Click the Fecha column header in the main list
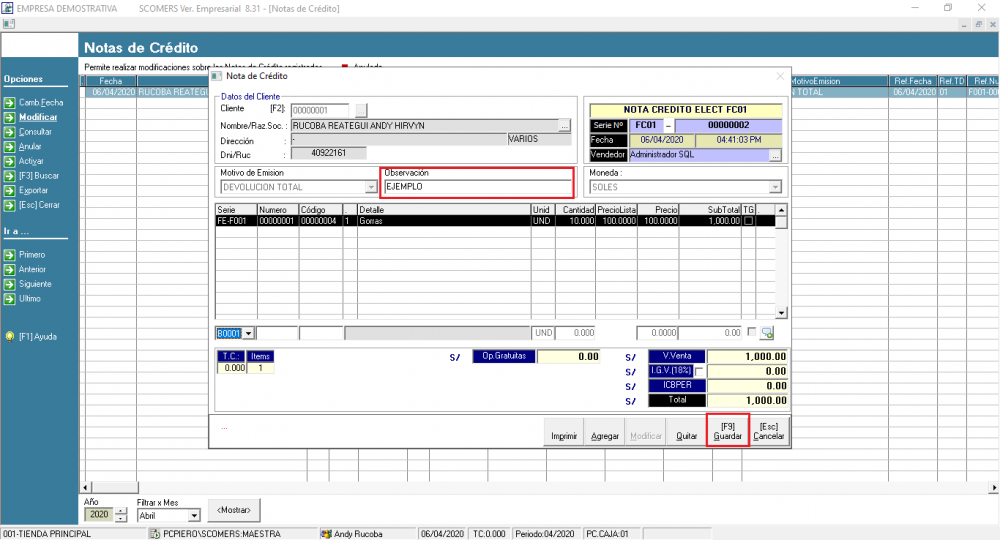The image size is (1000, 540). click(x=110, y=81)
